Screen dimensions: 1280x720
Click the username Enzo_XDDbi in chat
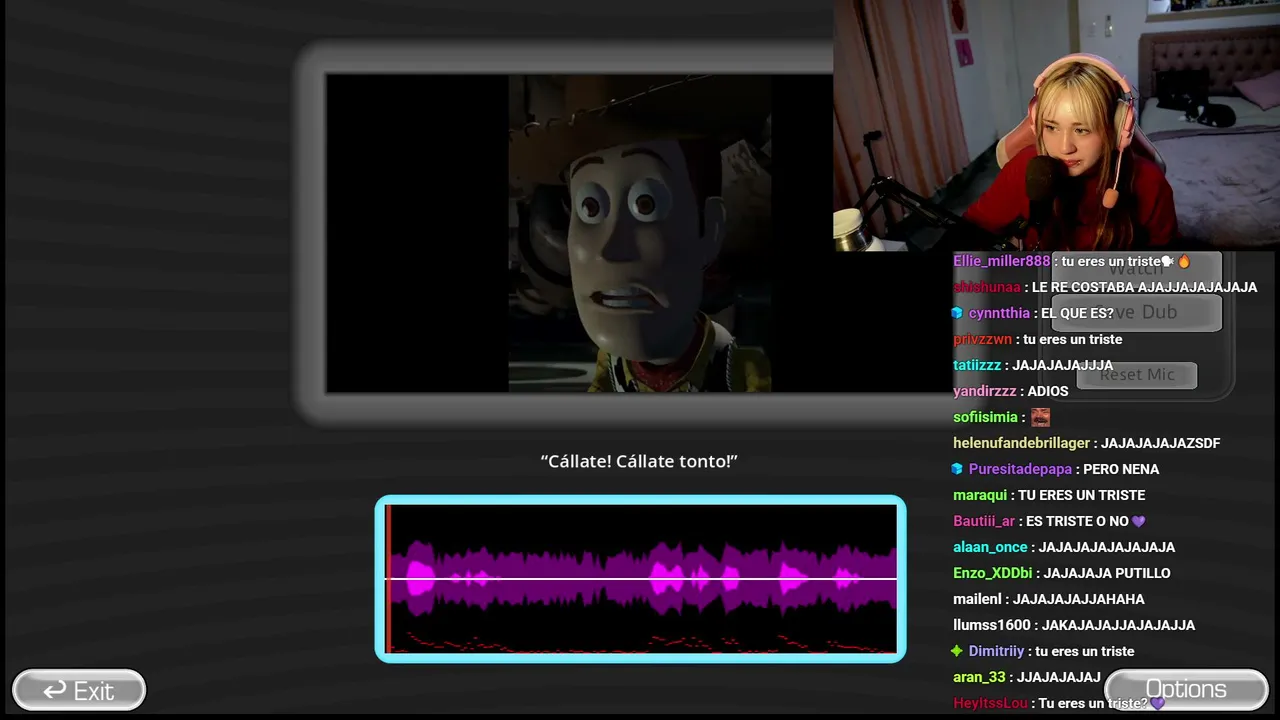(993, 573)
